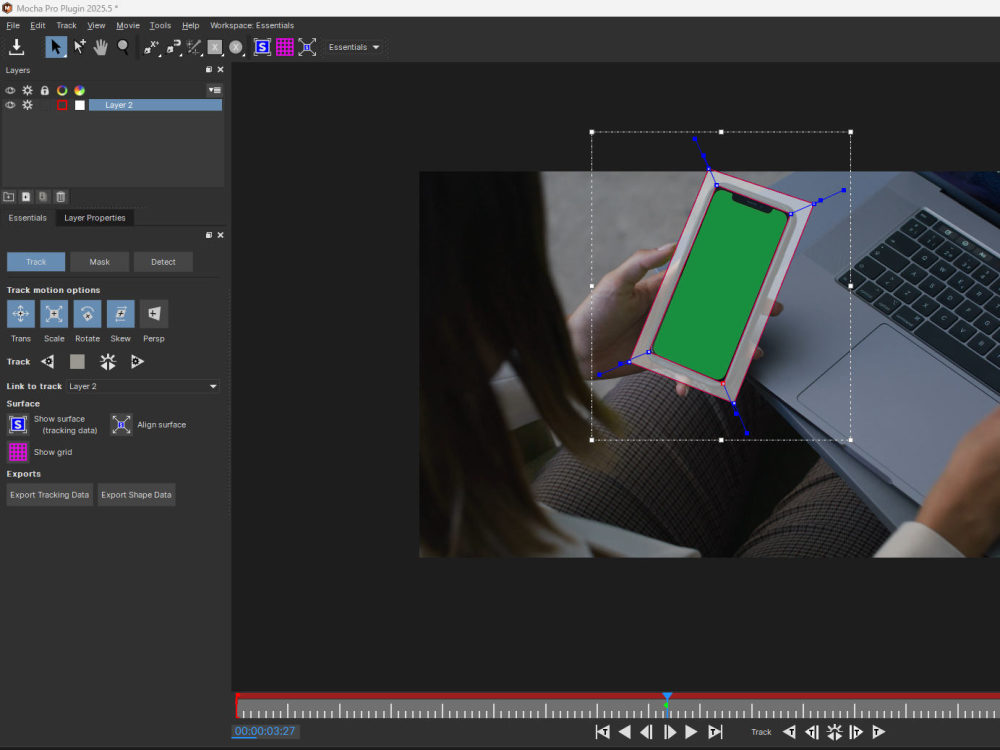
Task: Click Align Surface icon in top toolbar
Action: click(307, 47)
